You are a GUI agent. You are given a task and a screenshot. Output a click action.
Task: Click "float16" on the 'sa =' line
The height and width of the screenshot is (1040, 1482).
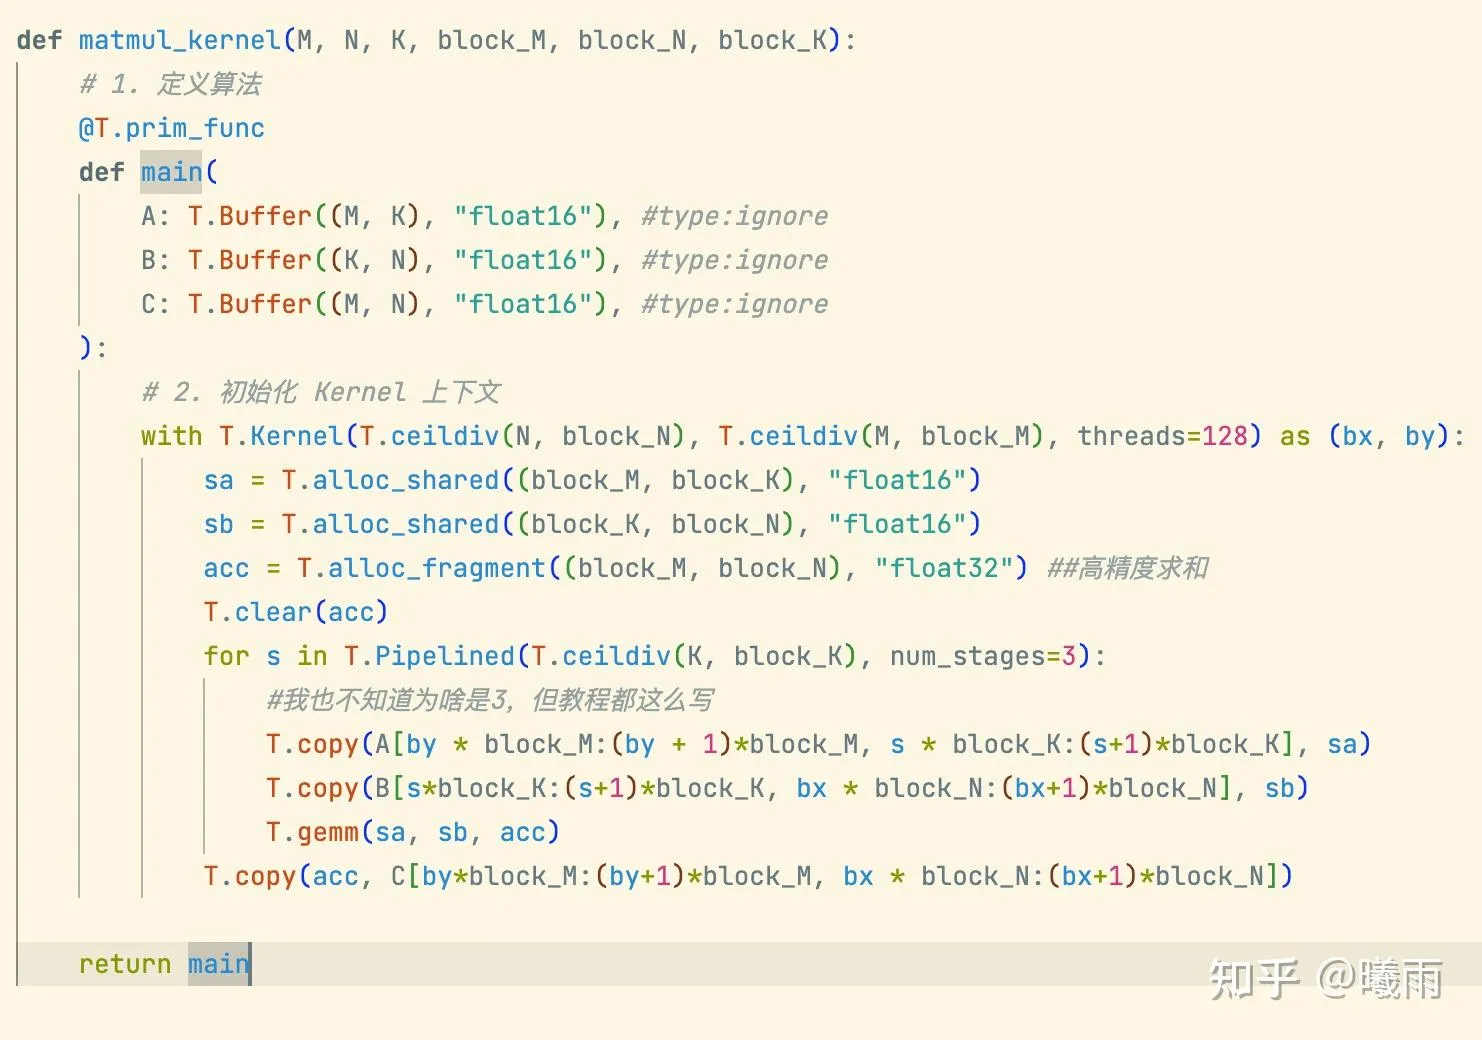click(897, 480)
